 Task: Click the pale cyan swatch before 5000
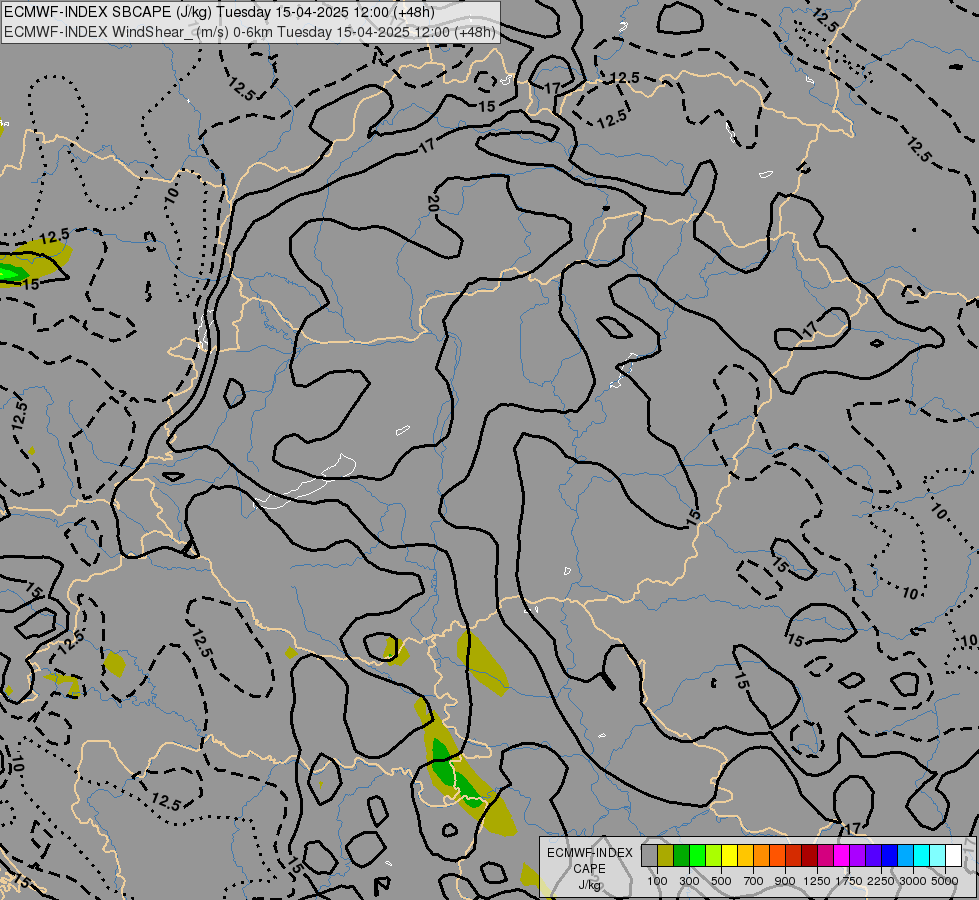point(938,856)
